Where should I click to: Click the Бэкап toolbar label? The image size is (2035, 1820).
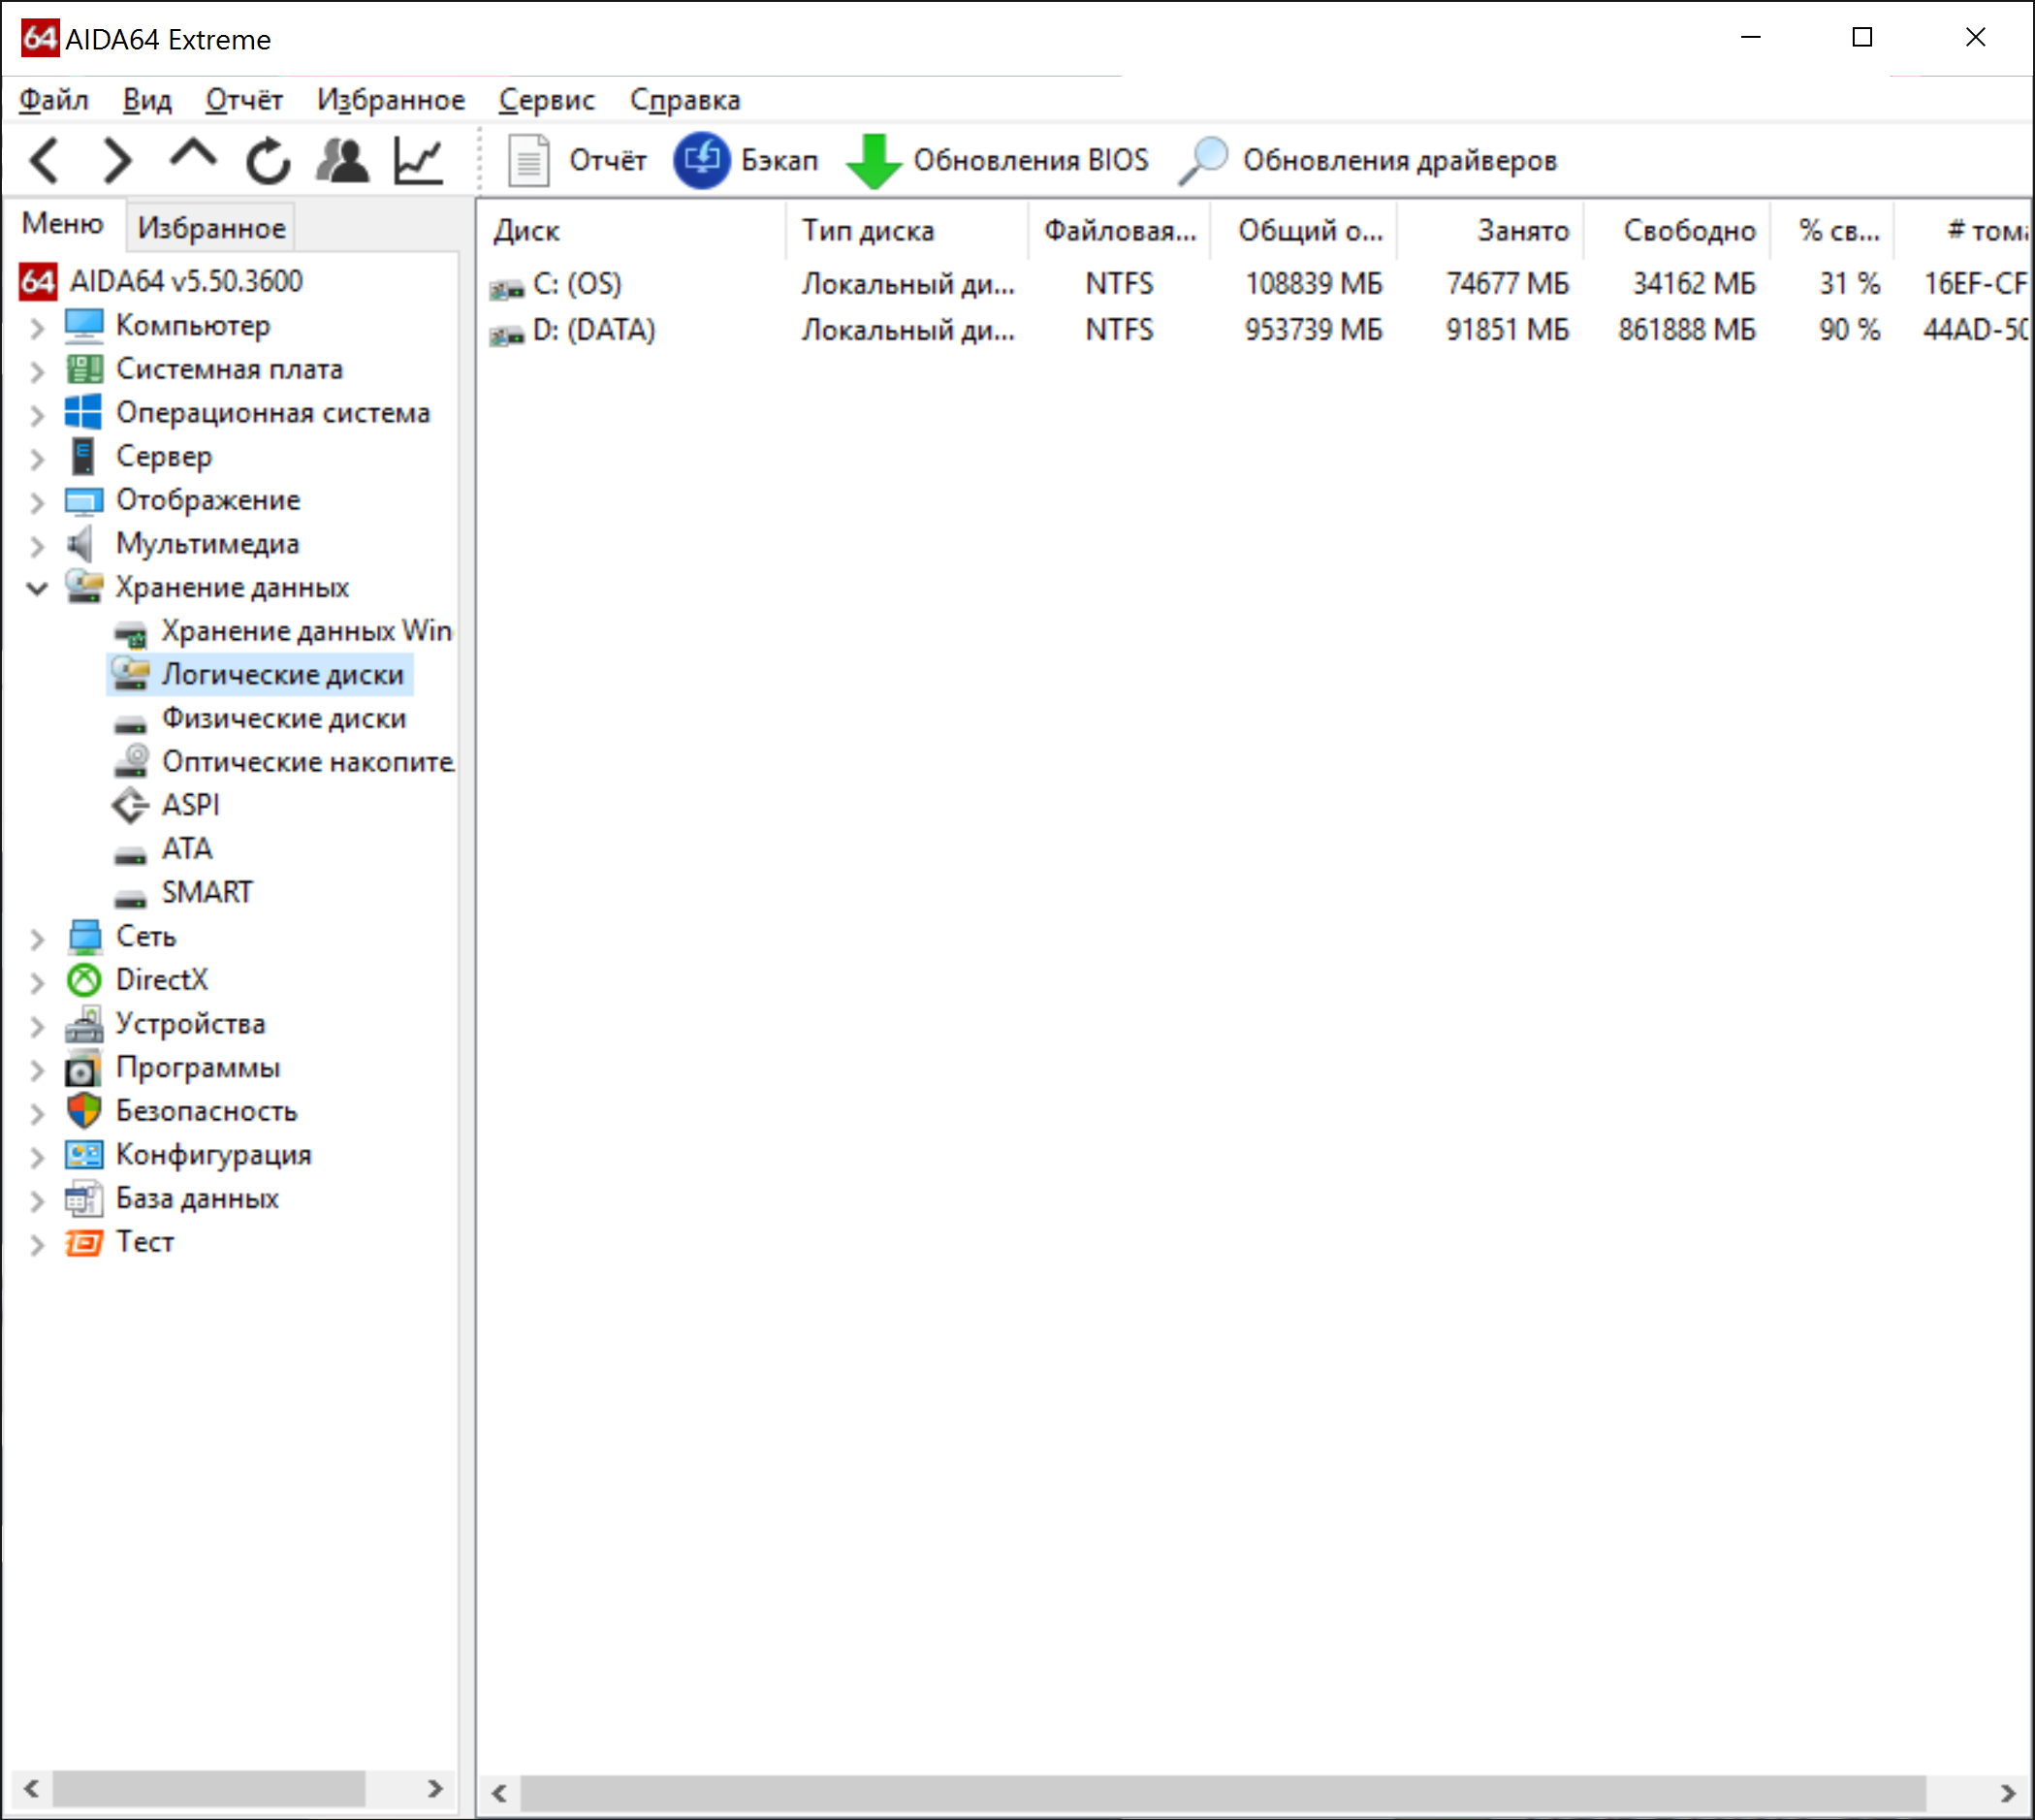click(780, 161)
